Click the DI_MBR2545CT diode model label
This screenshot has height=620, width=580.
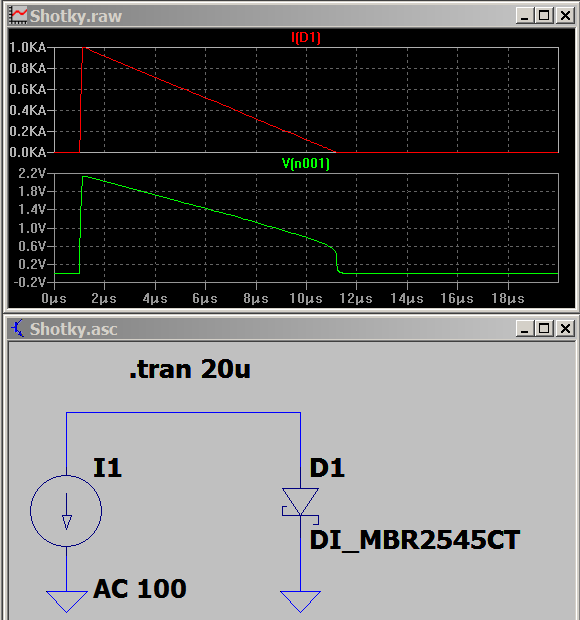click(x=414, y=540)
